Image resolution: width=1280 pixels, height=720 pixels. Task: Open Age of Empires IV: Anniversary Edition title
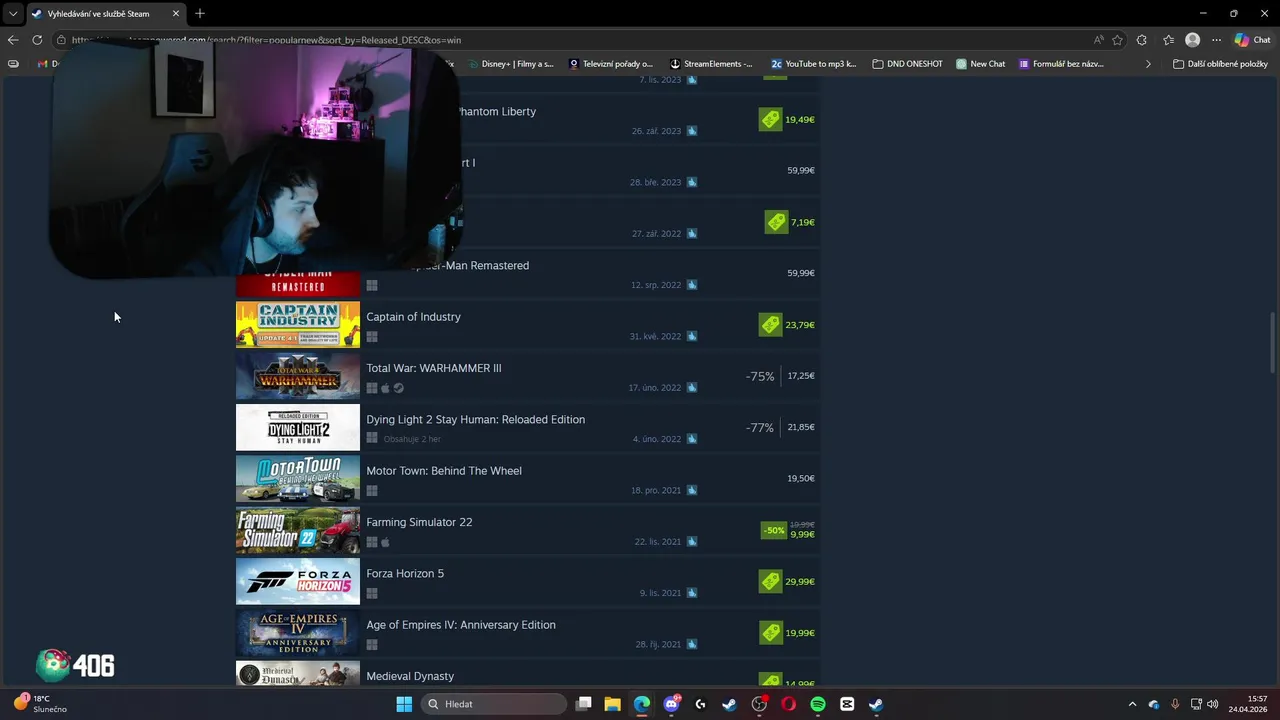tap(461, 625)
